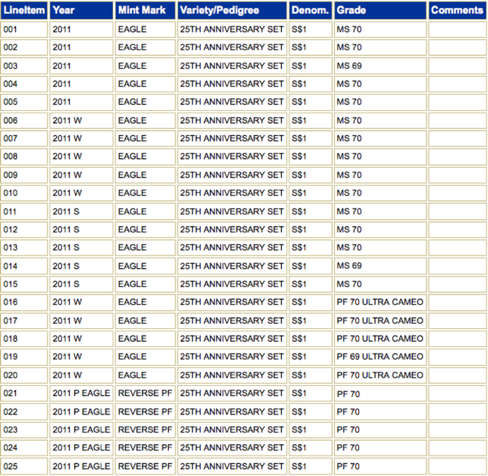Click the Grade column header
The image size is (488, 476).
380,10
